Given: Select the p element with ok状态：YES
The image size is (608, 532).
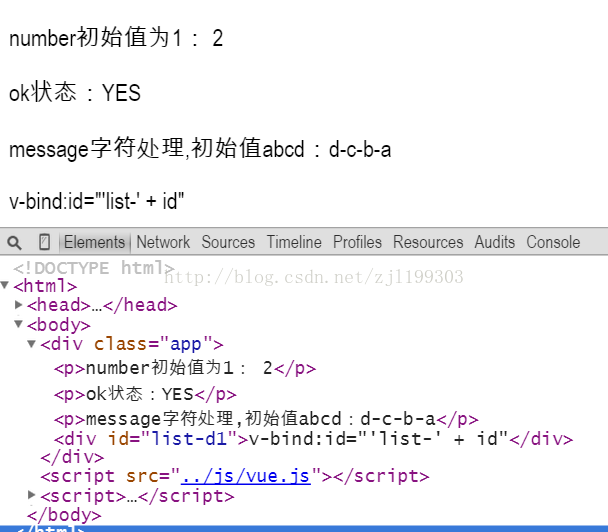Looking at the screenshot, I should click(145, 394).
